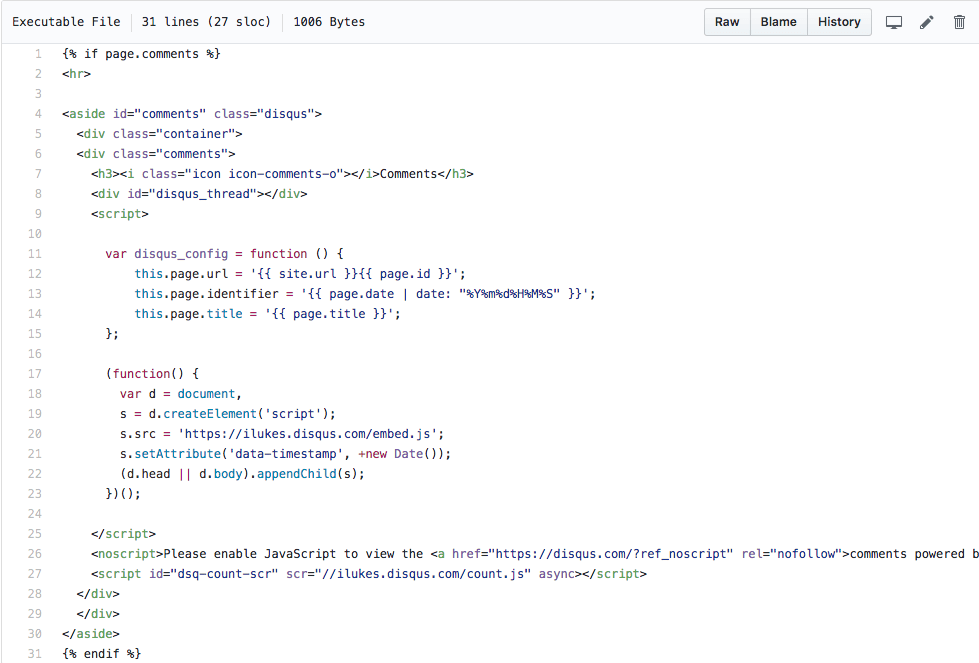
Task: Click the div id="disqus_thread" line
Action: click(199, 194)
